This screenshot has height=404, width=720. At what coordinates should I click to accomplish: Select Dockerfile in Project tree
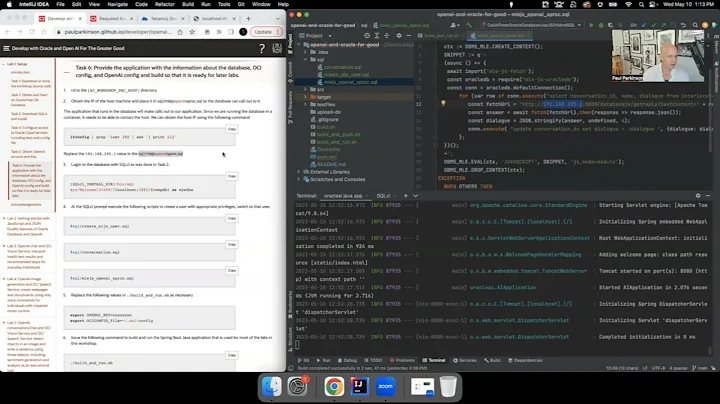click(328, 149)
